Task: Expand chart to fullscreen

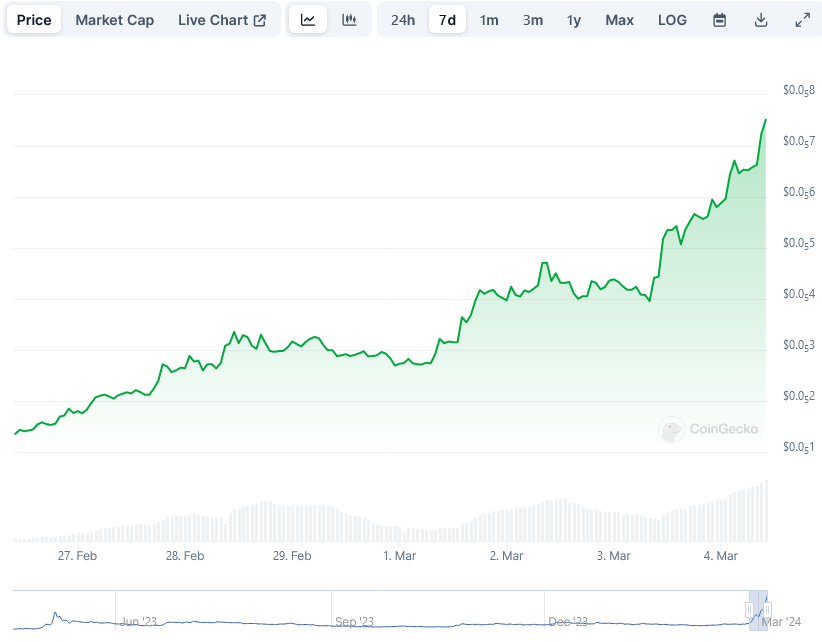Action: click(x=803, y=20)
